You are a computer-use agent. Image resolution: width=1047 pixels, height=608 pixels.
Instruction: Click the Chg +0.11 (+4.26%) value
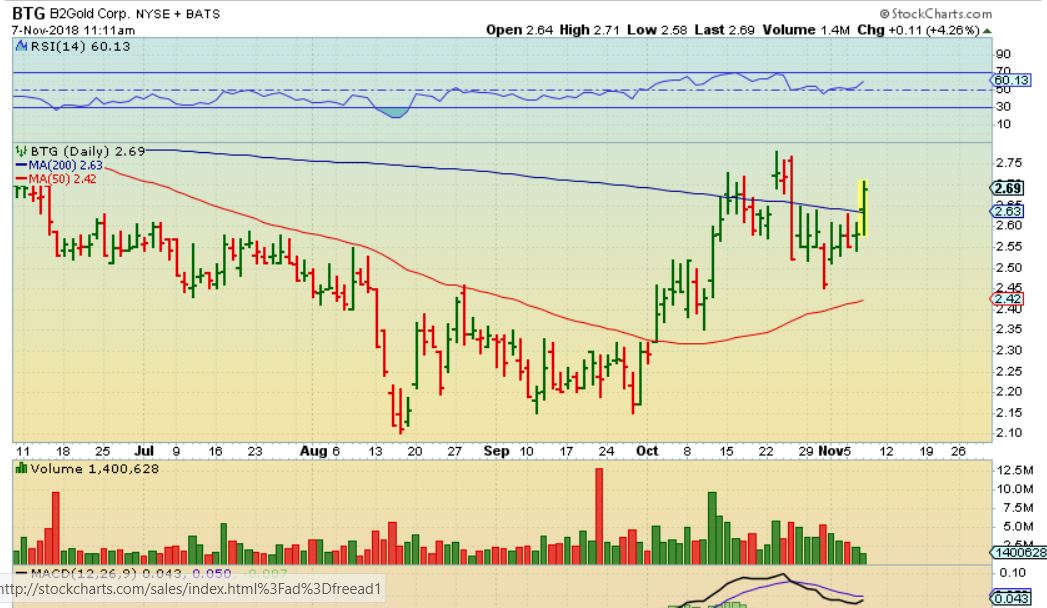point(918,30)
